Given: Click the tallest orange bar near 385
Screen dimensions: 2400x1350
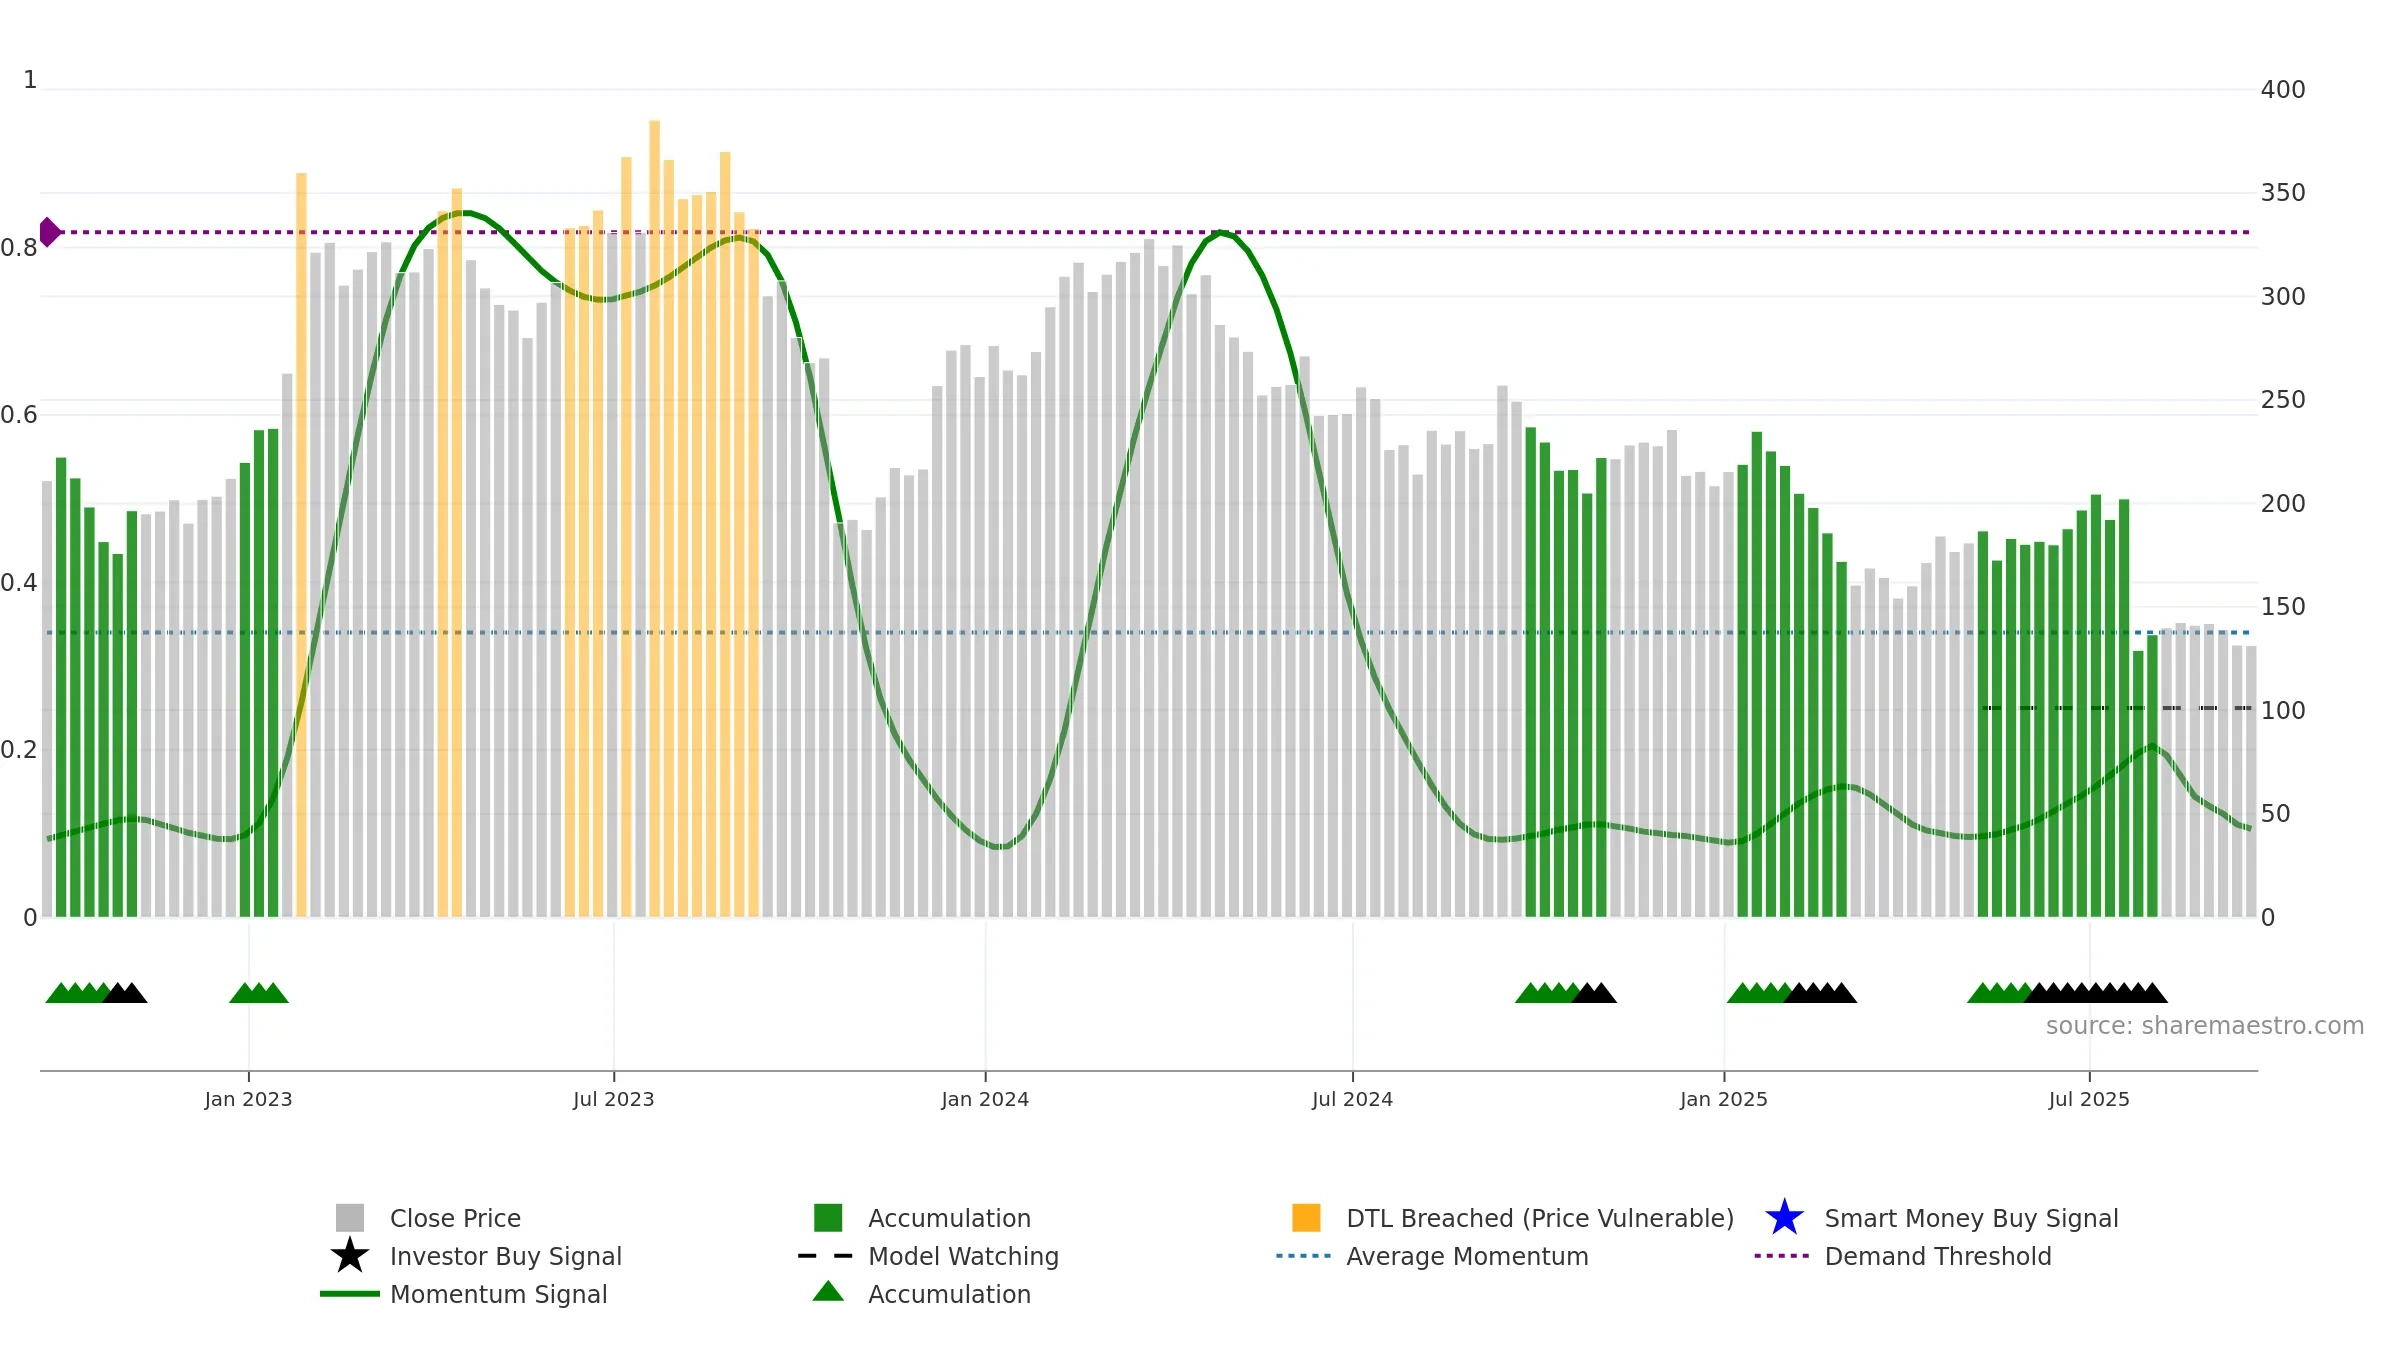Looking at the screenshot, I should pos(654,518).
